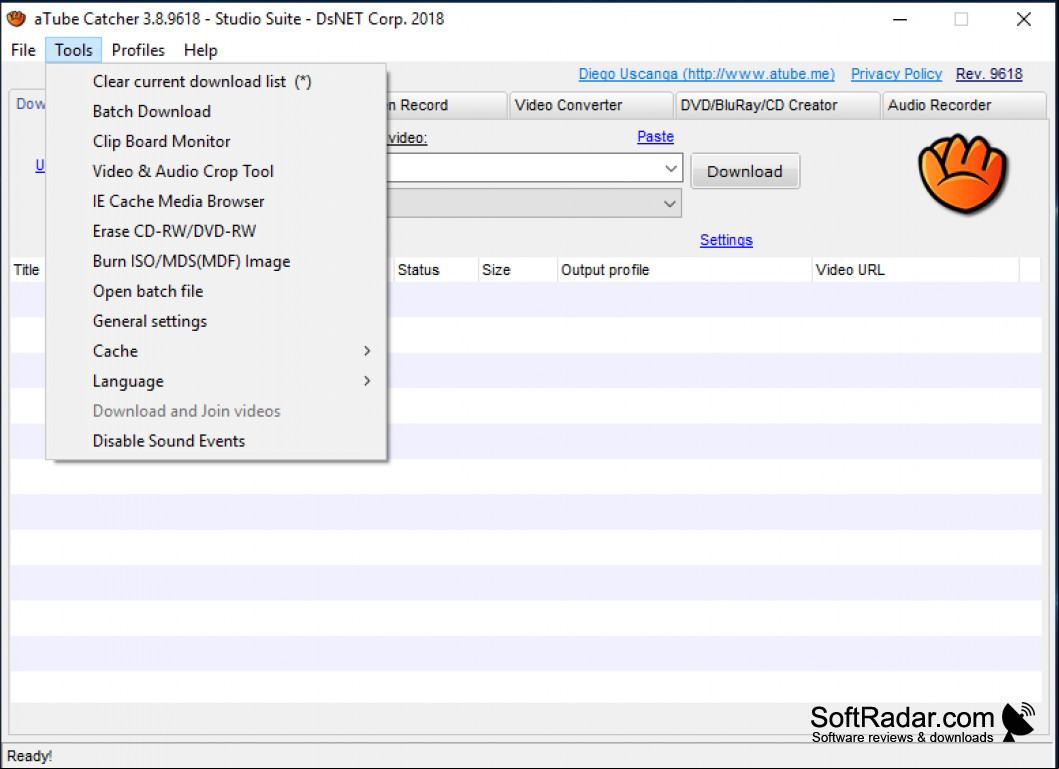Switch to Video Converter tab
The height and width of the screenshot is (769, 1059).
pyautogui.click(x=591, y=105)
